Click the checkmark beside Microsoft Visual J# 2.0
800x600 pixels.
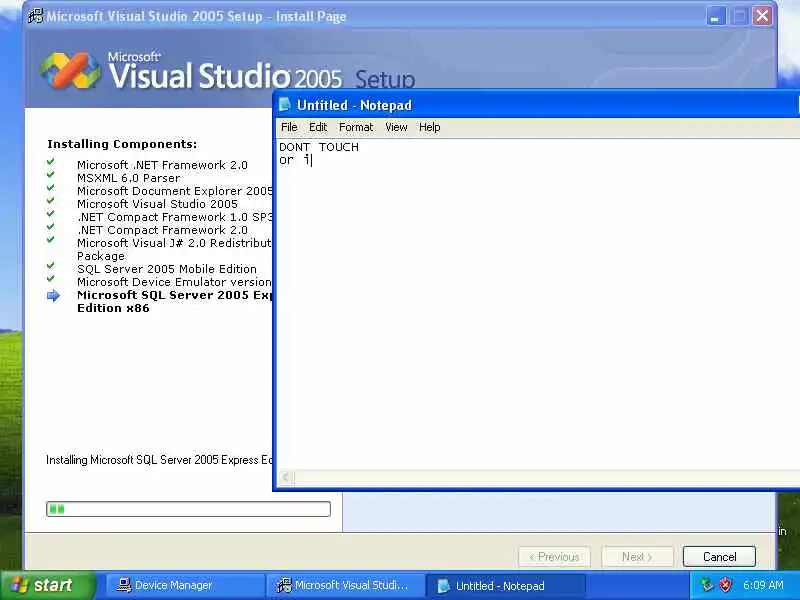(51, 240)
